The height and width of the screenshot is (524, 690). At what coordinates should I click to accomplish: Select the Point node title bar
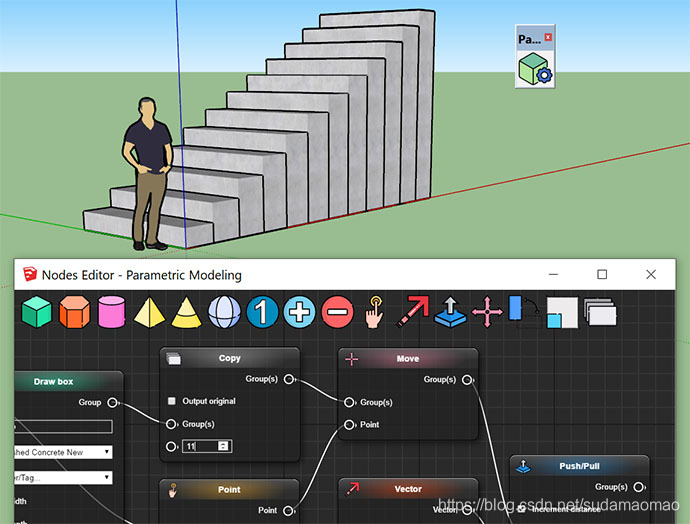click(x=229, y=489)
